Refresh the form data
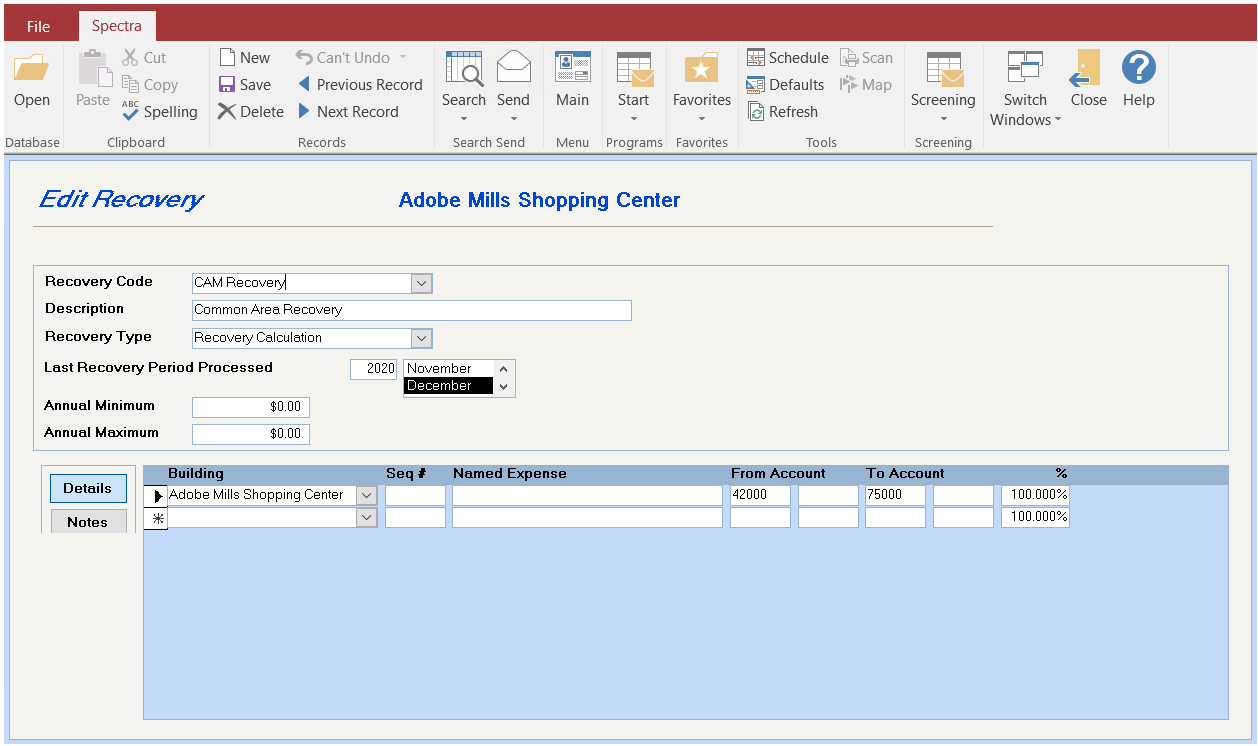Screen dimensions: 1258x746 pyautogui.click(x=782, y=112)
